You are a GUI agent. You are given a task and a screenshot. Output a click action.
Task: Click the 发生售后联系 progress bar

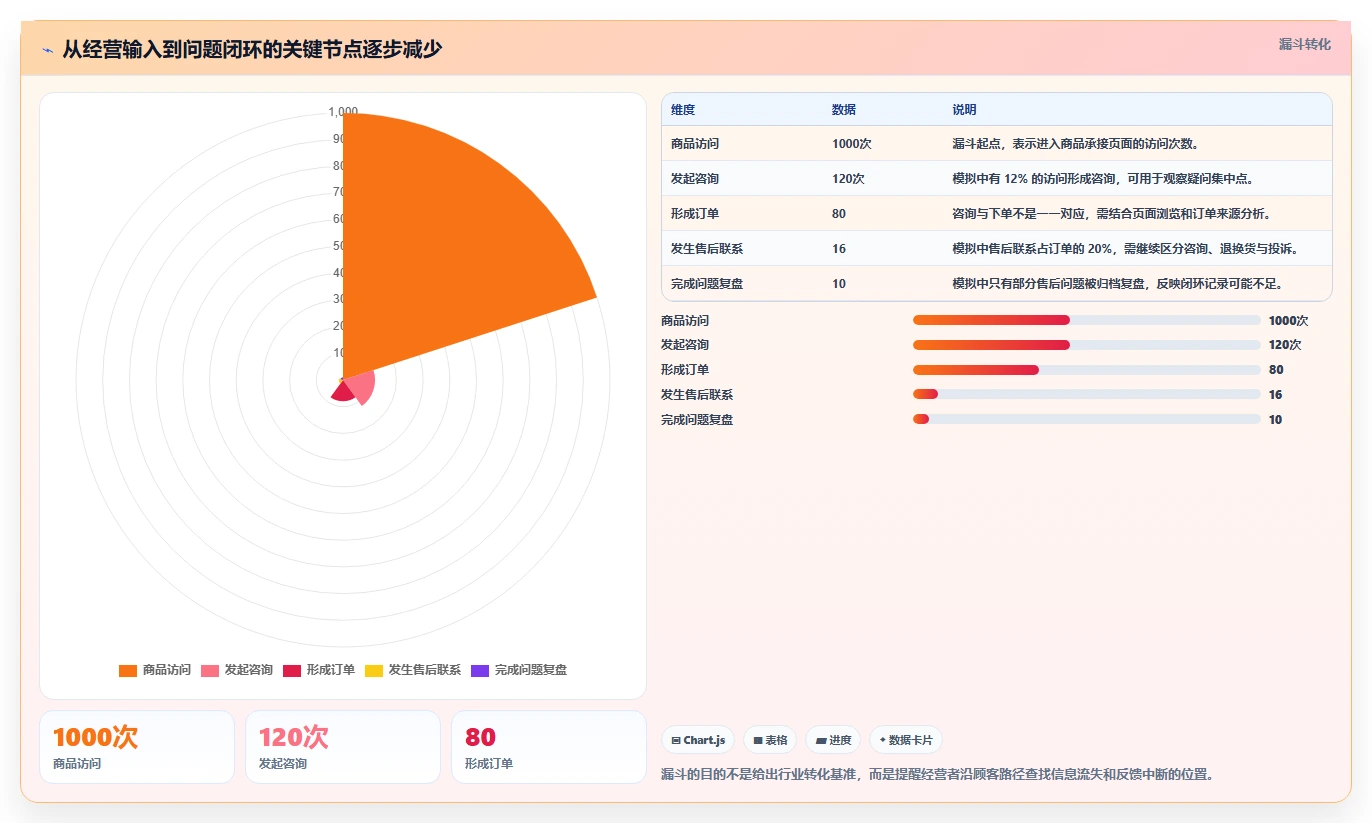pos(1086,395)
